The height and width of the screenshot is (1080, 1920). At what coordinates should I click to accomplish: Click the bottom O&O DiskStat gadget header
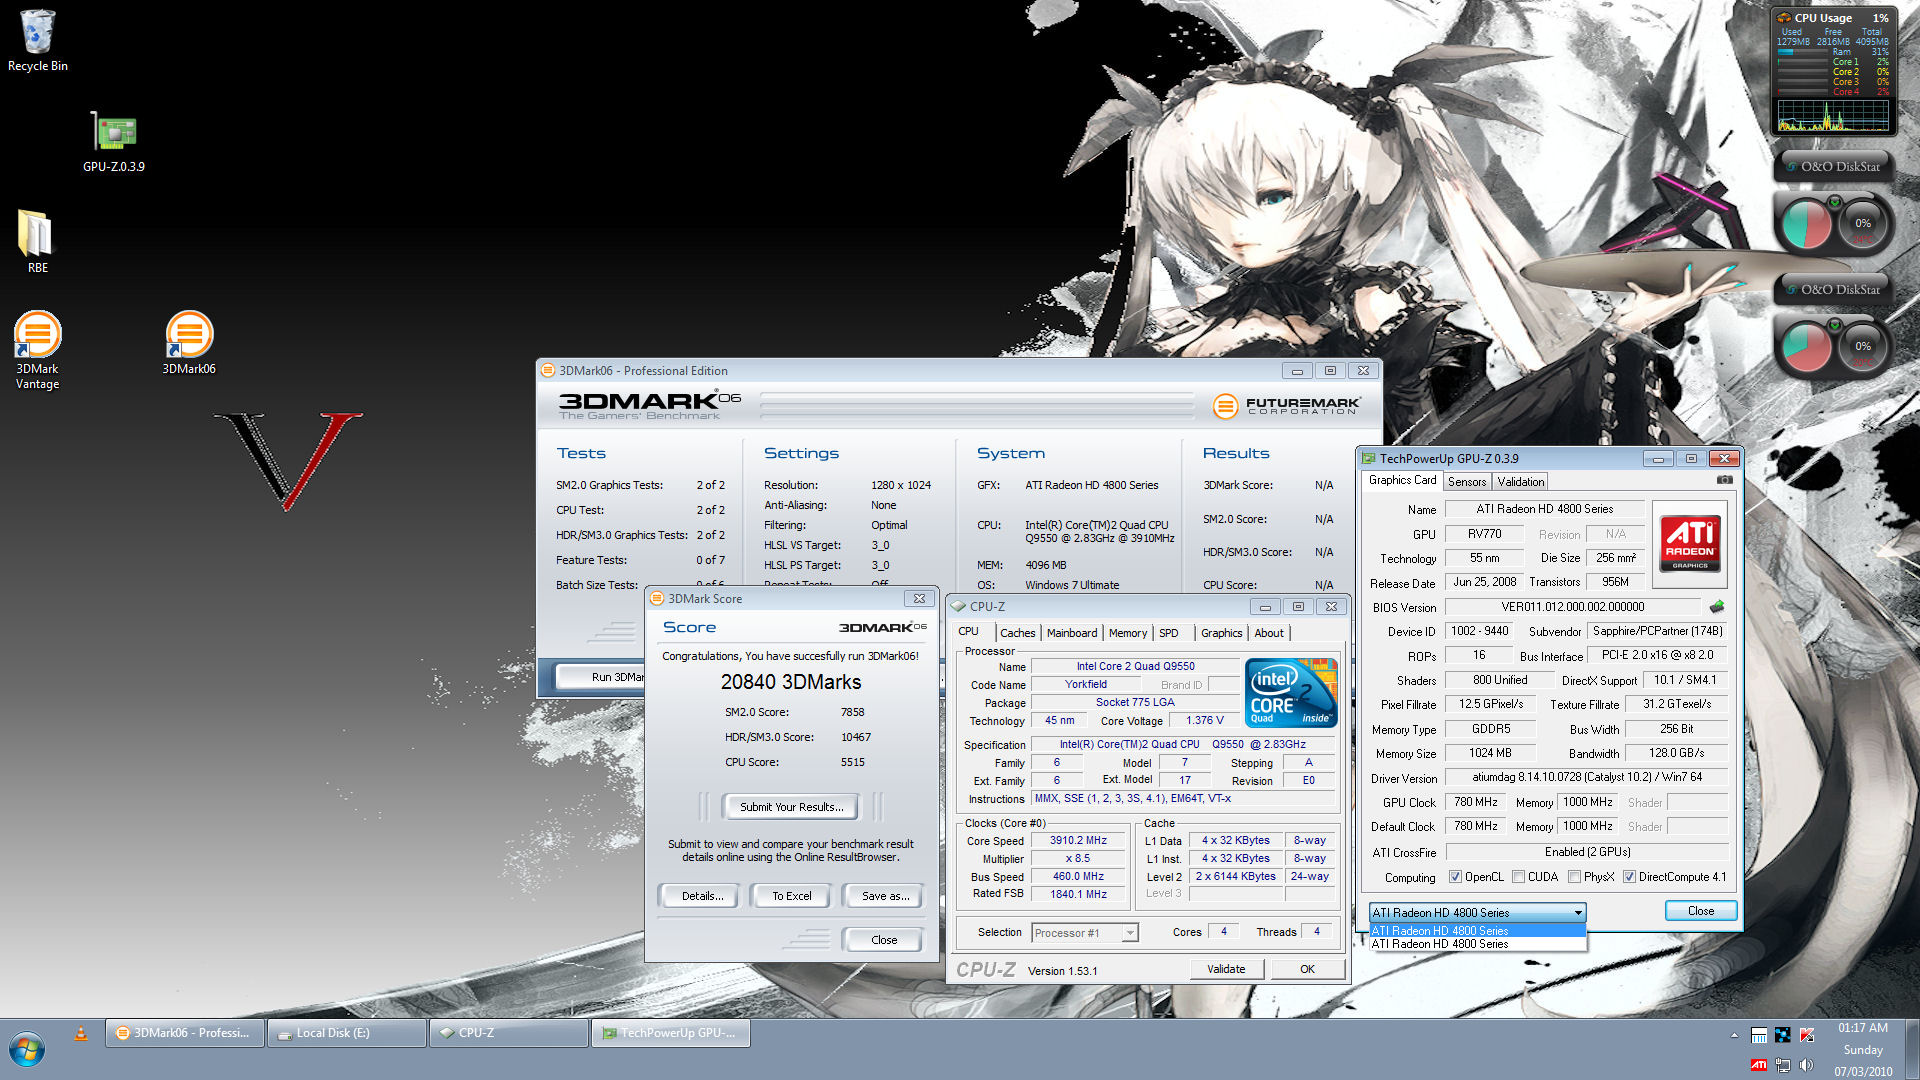(1834, 289)
